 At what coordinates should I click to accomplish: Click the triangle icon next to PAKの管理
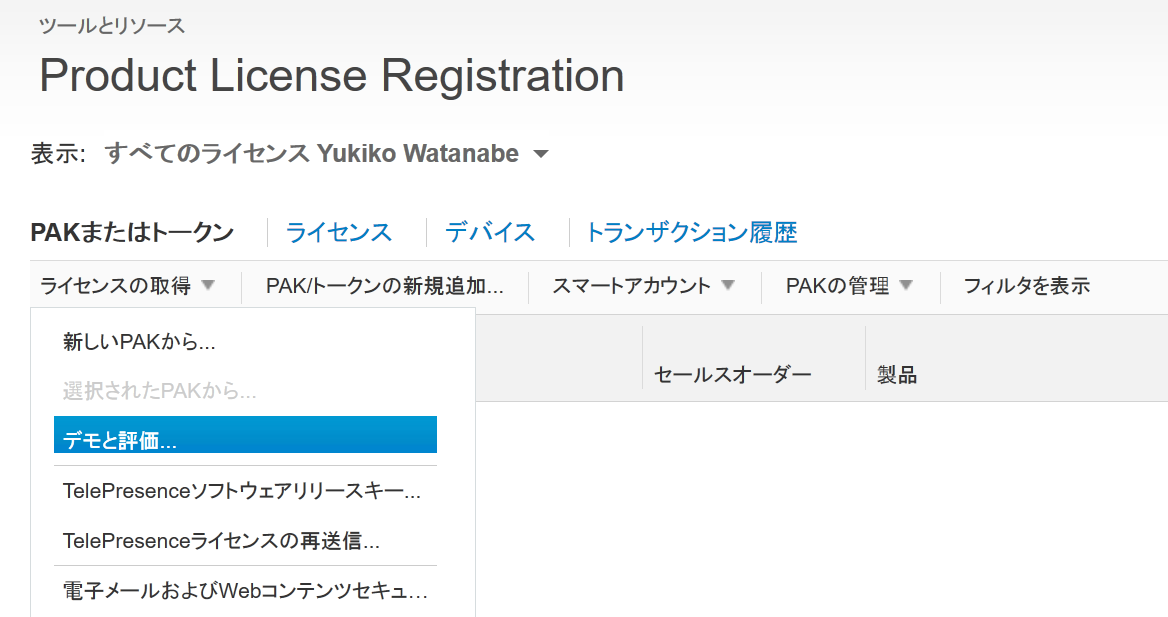click(x=906, y=286)
